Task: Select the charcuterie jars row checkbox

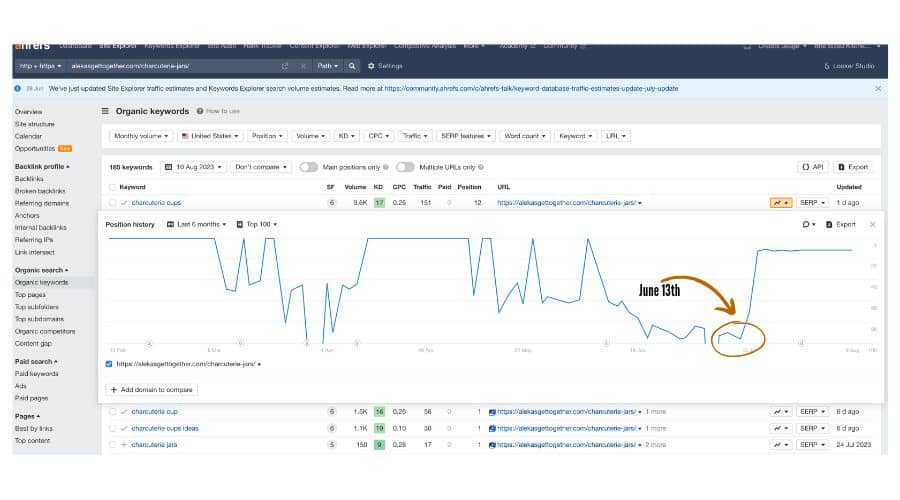Action: point(112,445)
